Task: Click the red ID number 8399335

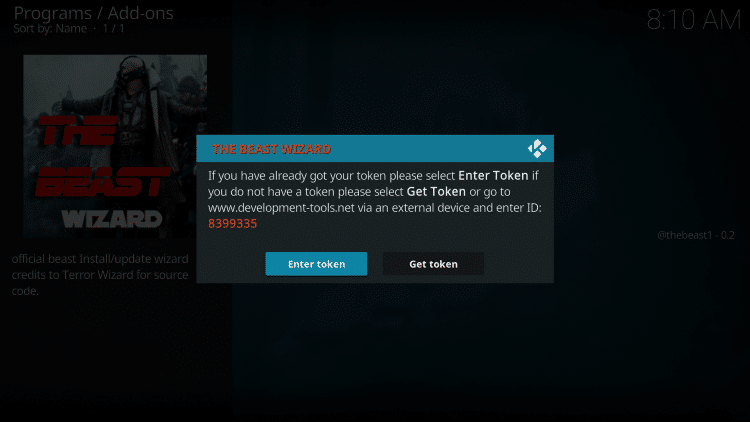Action: point(232,223)
